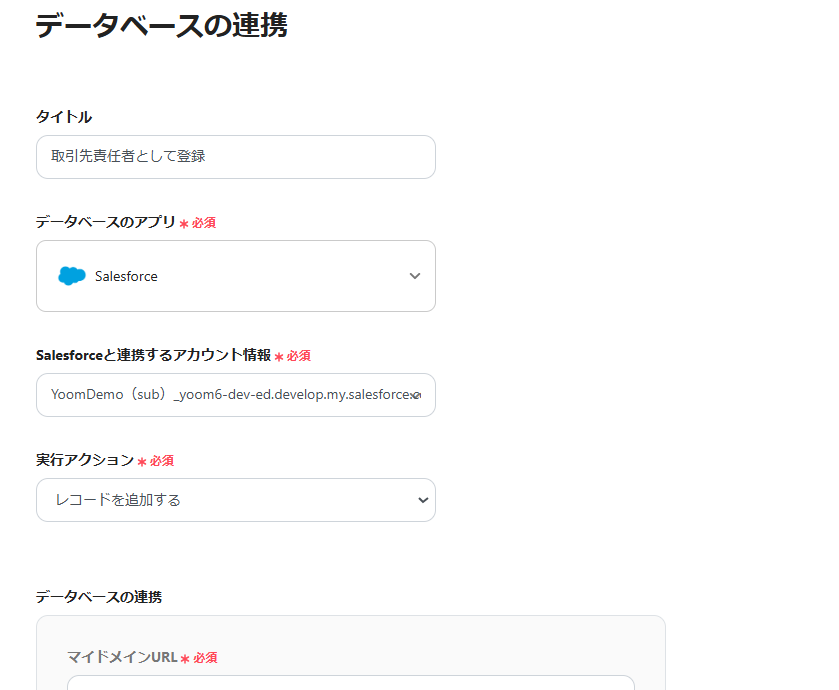This screenshot has width=839, height=690.
Task: Click the chevron in レコードを追加する select
Action: click(x=423, y=500)
